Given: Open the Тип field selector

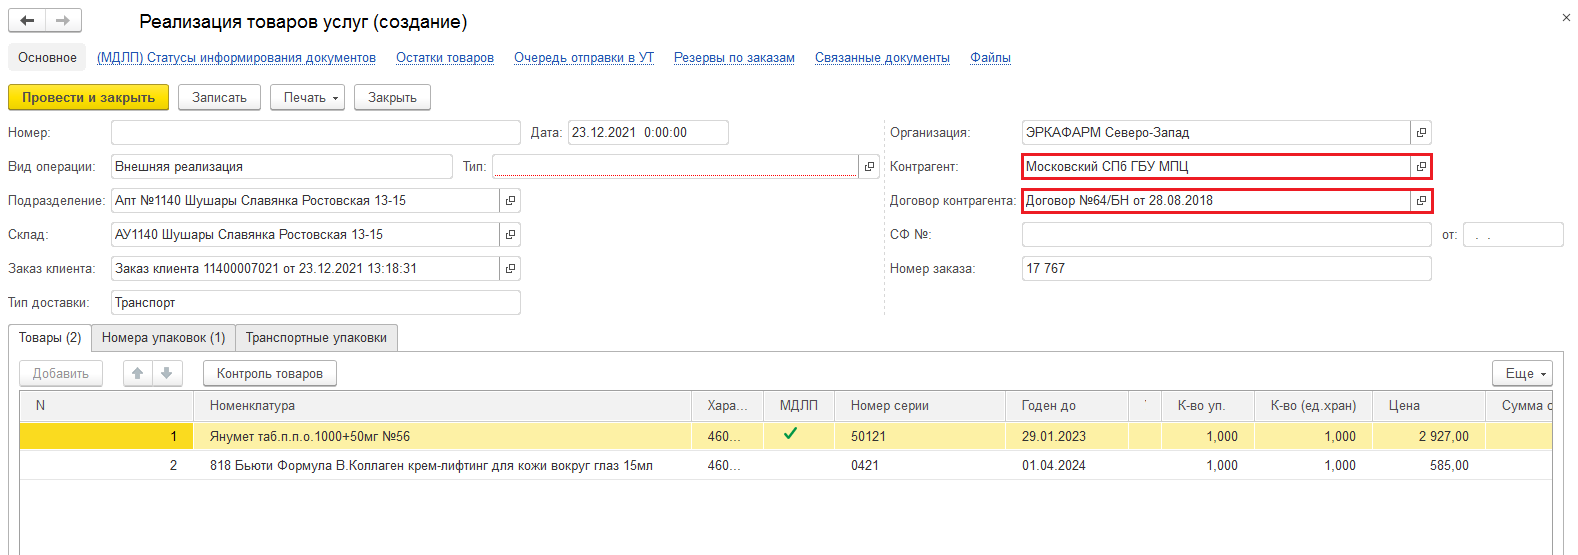Looking at the screenshot, I should [x=869, y=167].
